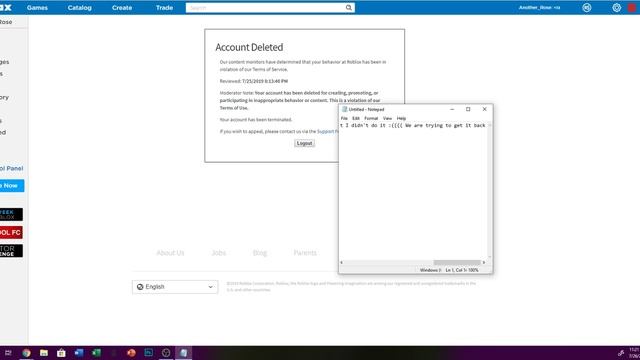The image size is (640, 360).
Task: Open the 'ol Panel' link in the left sidebar
Action: 11,168
